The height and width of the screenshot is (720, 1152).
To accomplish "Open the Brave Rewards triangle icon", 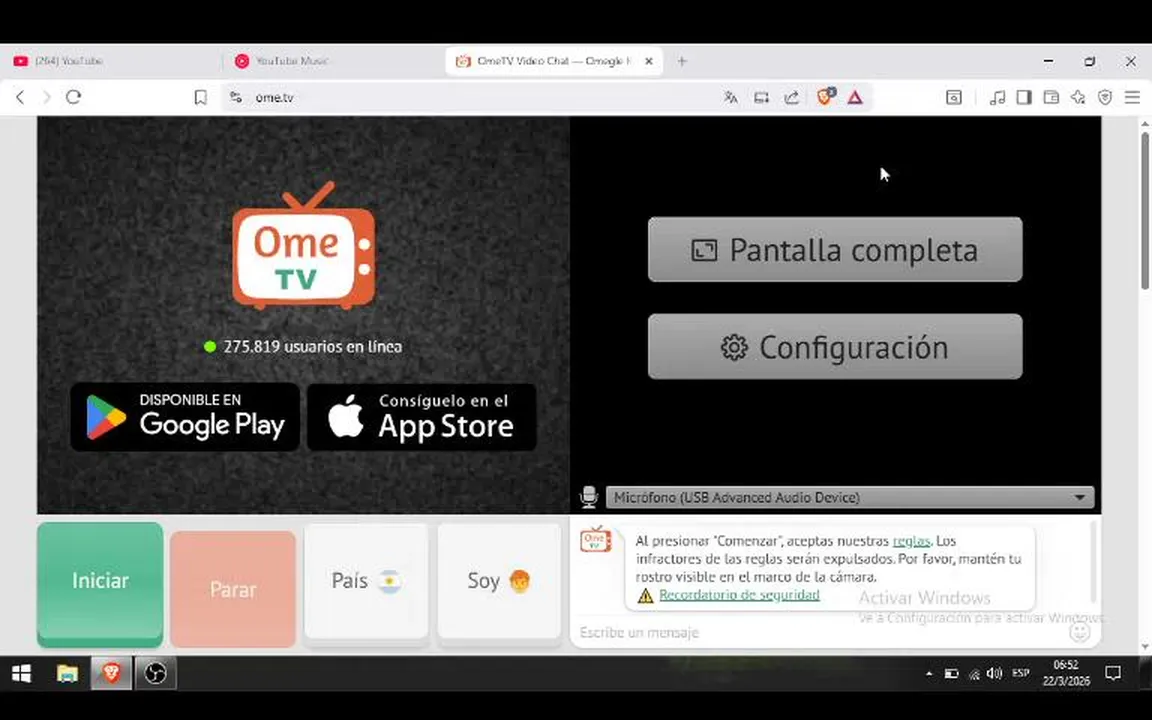I will pyautogui.click(x=854, y=97).
